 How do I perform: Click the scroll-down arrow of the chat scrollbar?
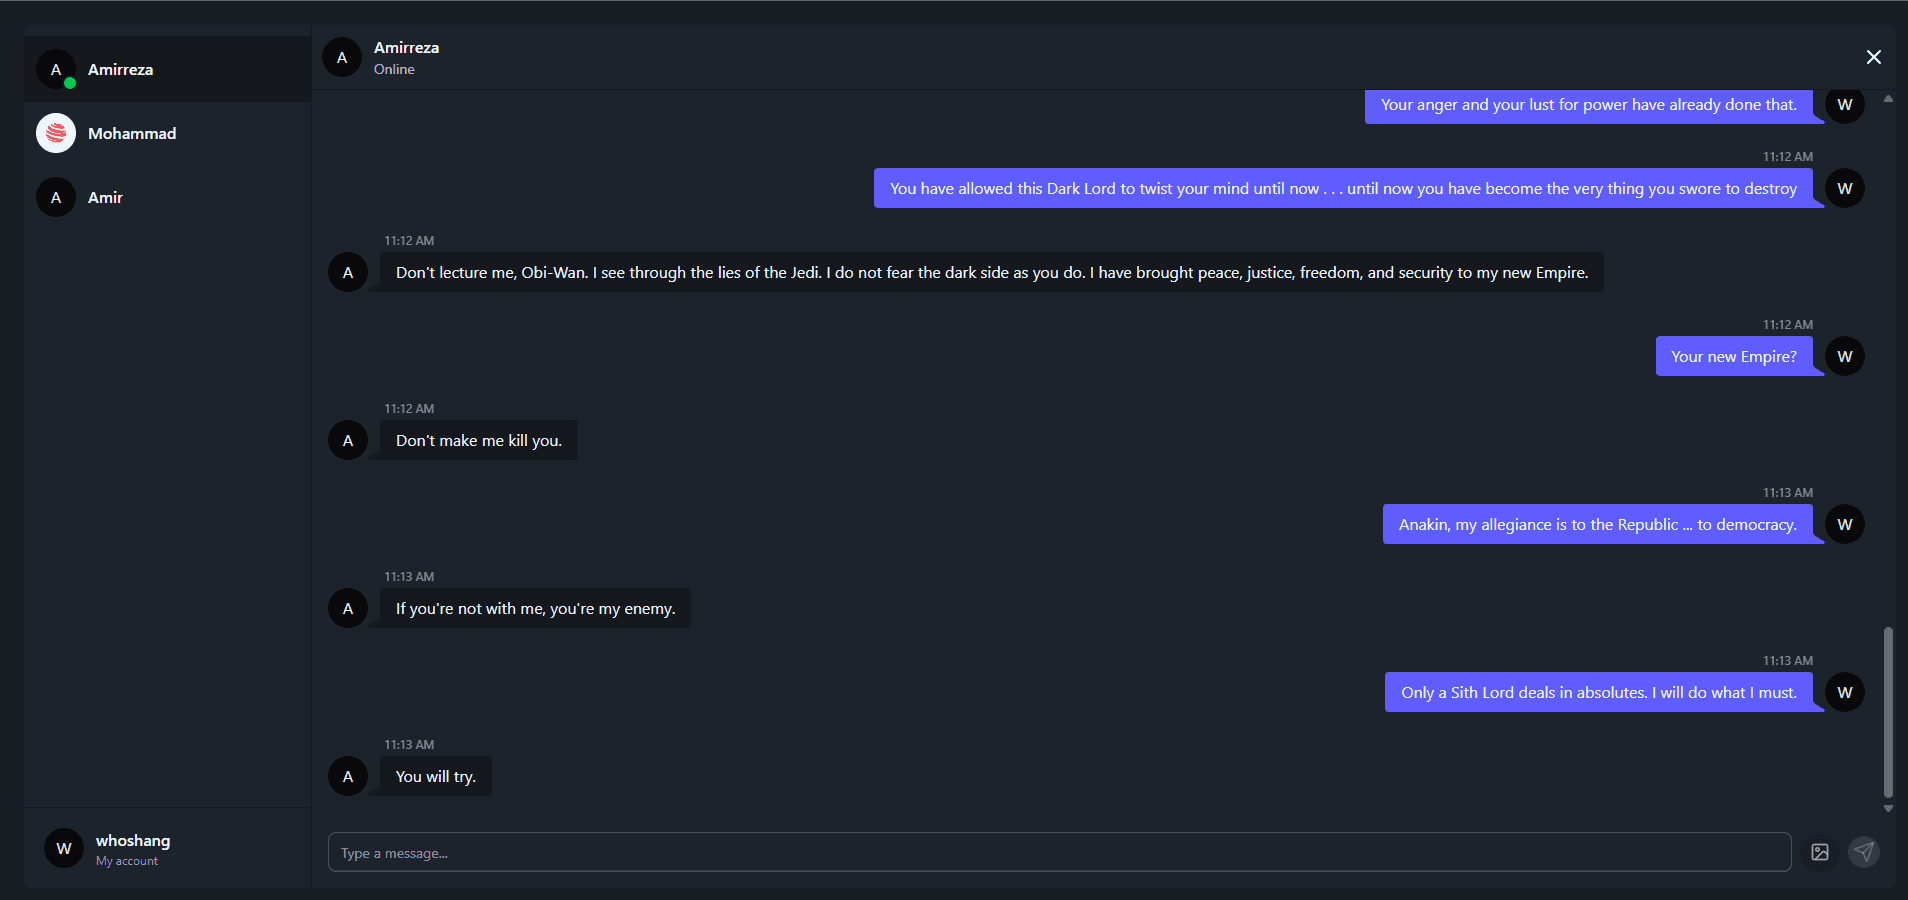(x=1887, y=809)
